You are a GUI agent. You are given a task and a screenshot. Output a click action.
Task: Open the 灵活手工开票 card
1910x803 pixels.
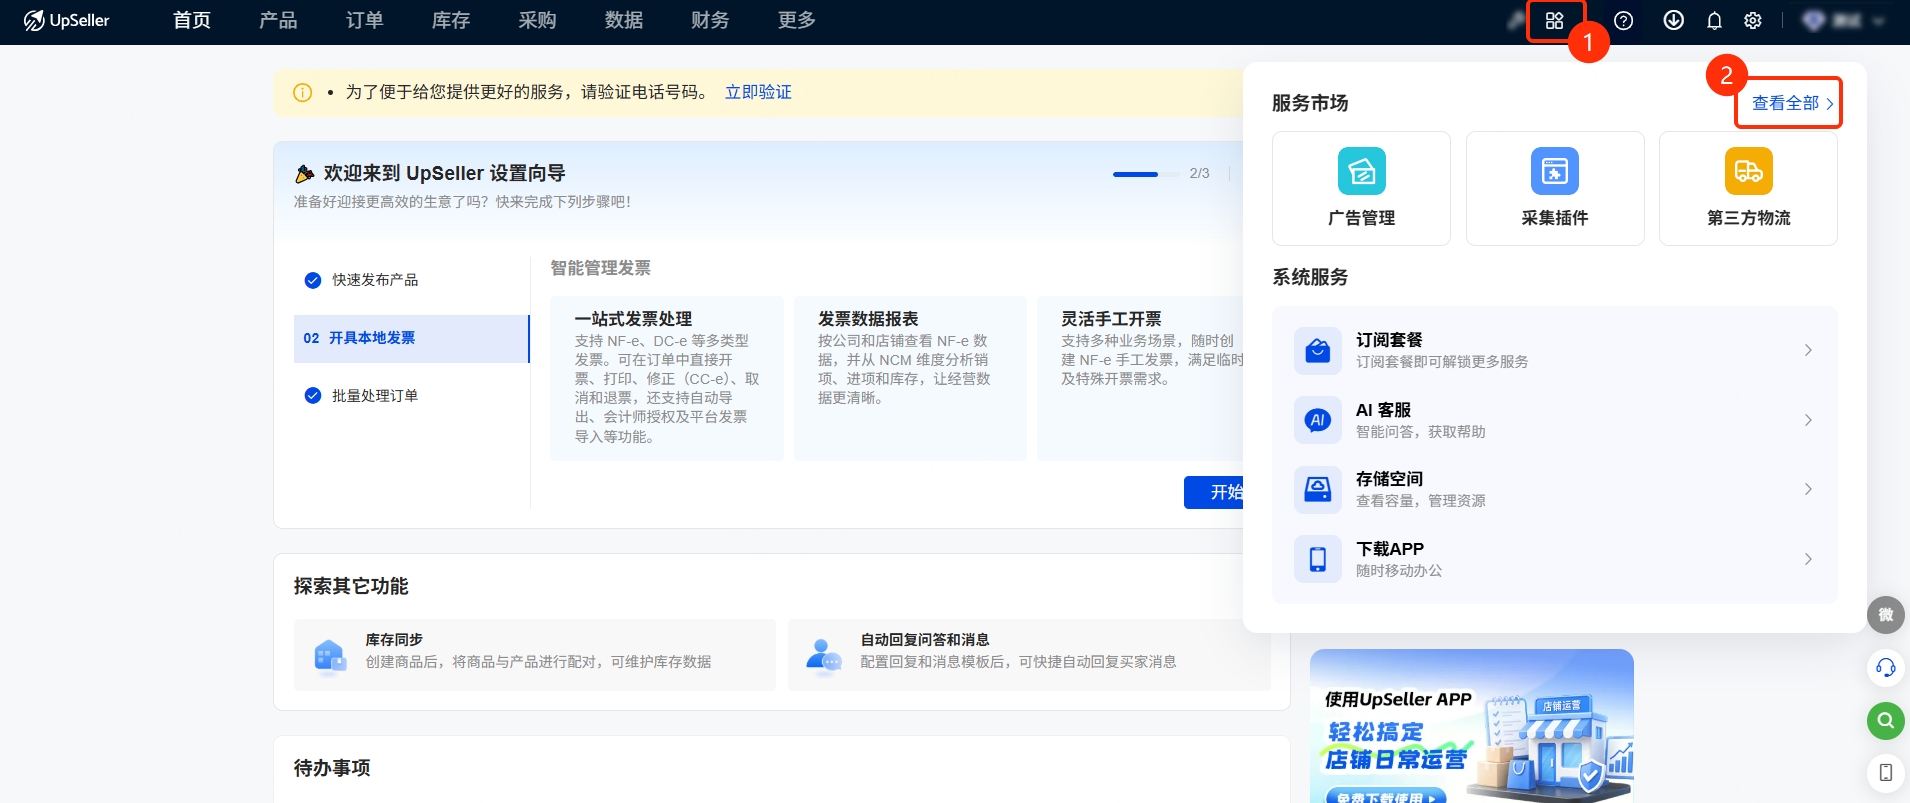[x=1140, y=378]
